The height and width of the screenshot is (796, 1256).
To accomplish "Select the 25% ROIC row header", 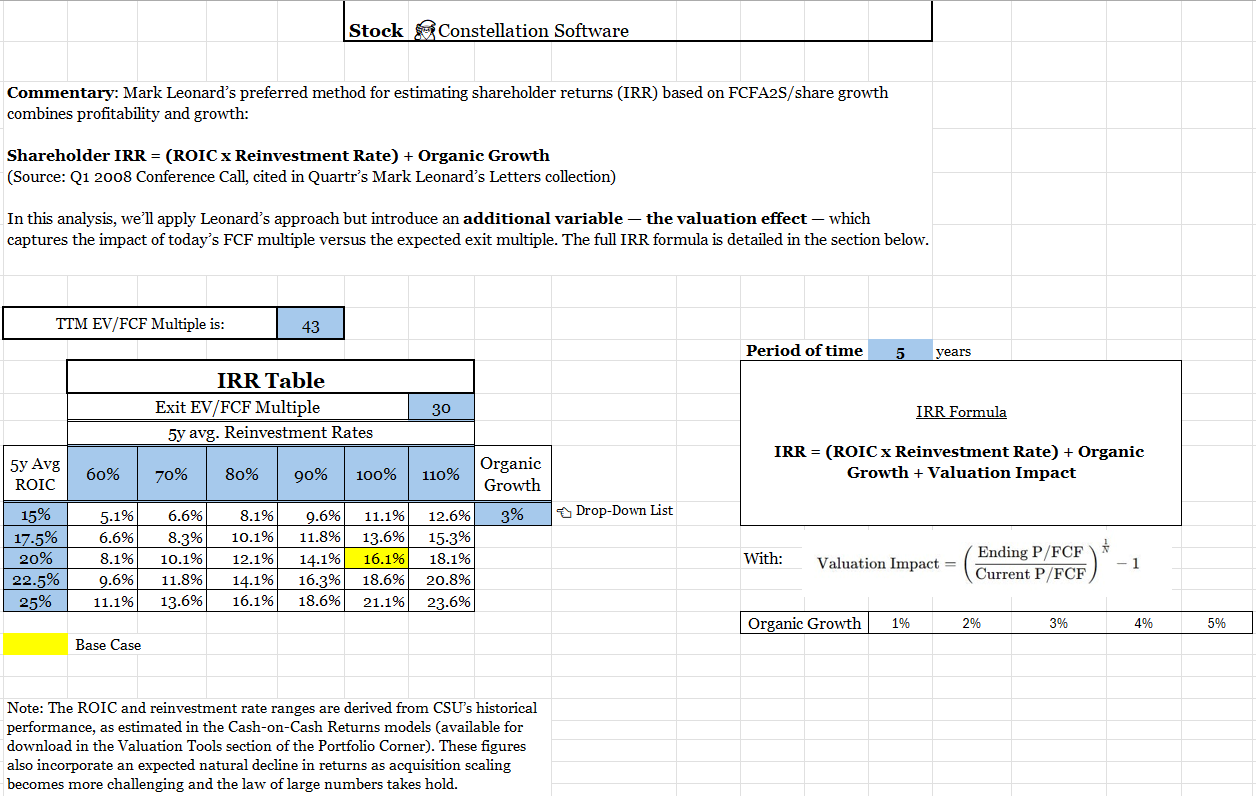I will 36,601.
